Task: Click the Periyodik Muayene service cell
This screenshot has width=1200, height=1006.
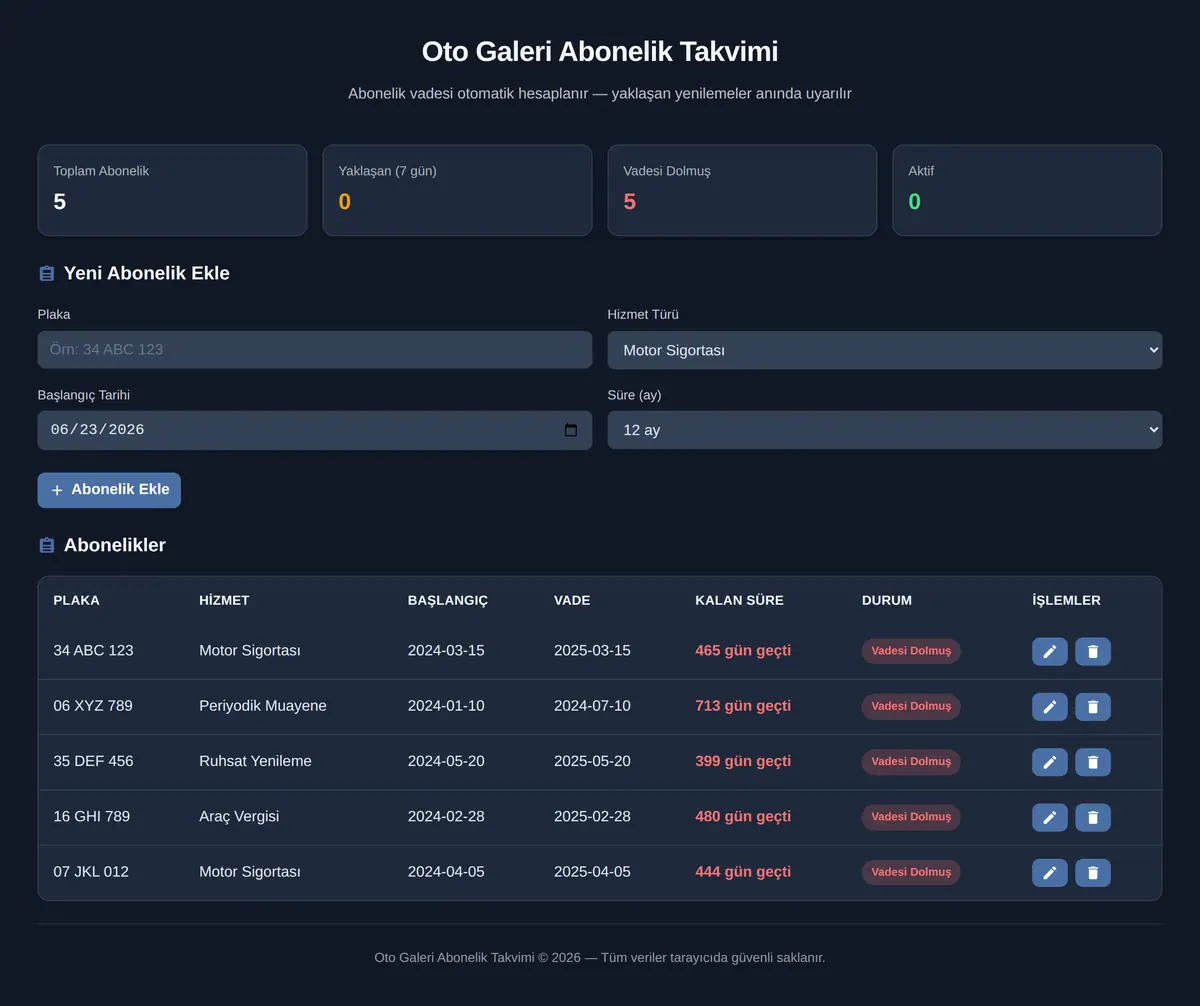Action: pyautogui.click(x=263, y=705)
